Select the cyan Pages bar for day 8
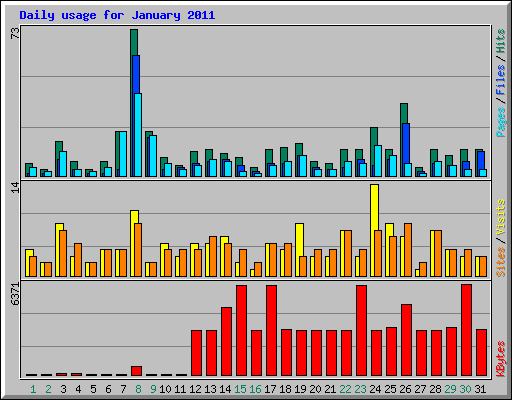 138,135
